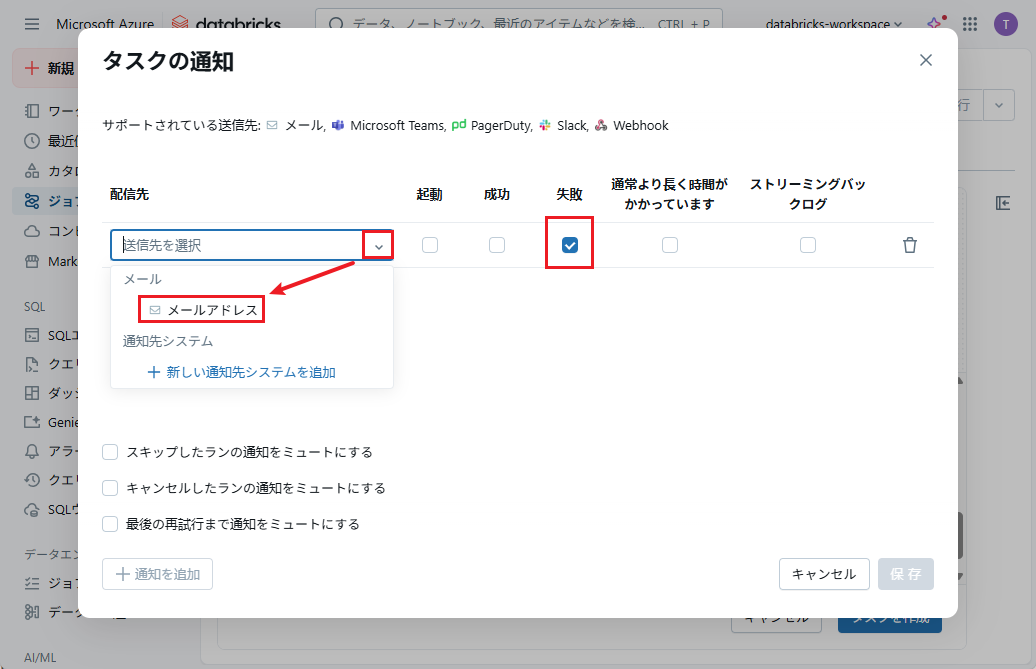Click the メール group header in dropdown
Viewport: 1036px width, 669px height.
coord(143,279)
